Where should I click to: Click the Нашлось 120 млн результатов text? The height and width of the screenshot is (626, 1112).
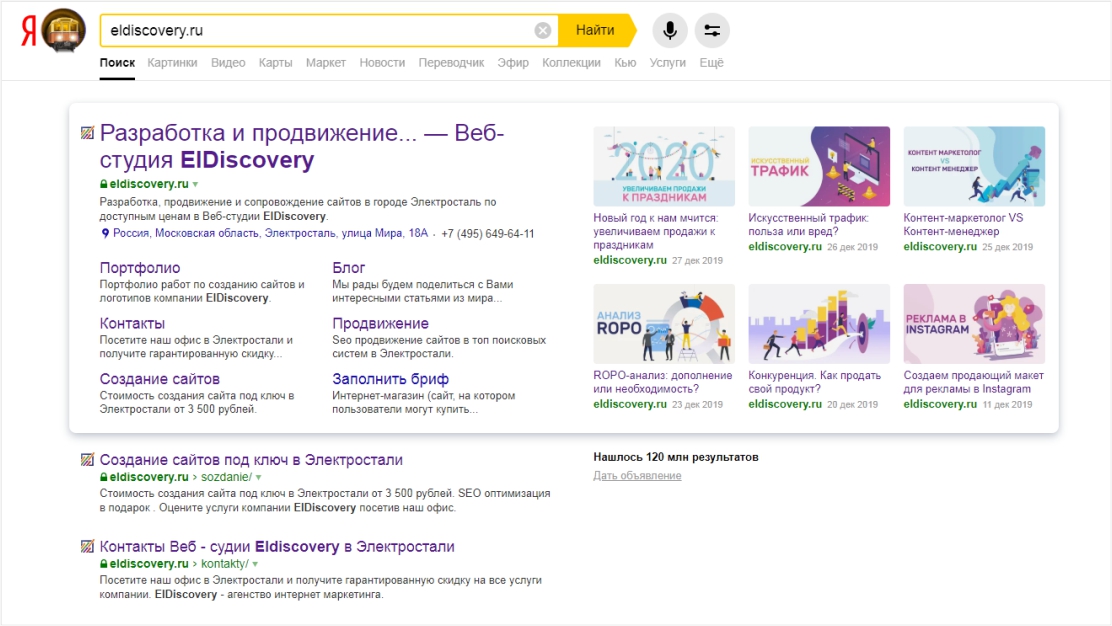(676, 457)
